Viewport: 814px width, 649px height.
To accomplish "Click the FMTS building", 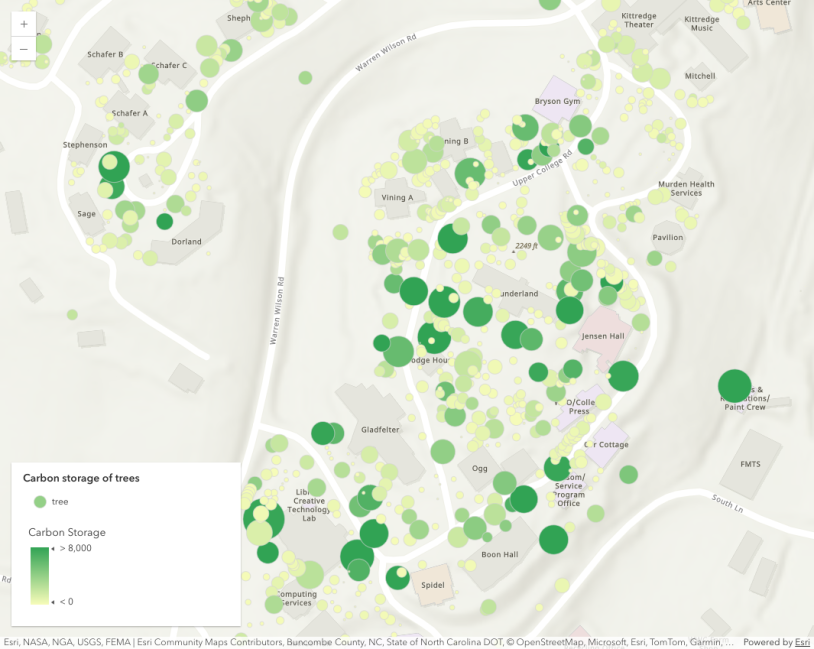I will click(750, 464).
